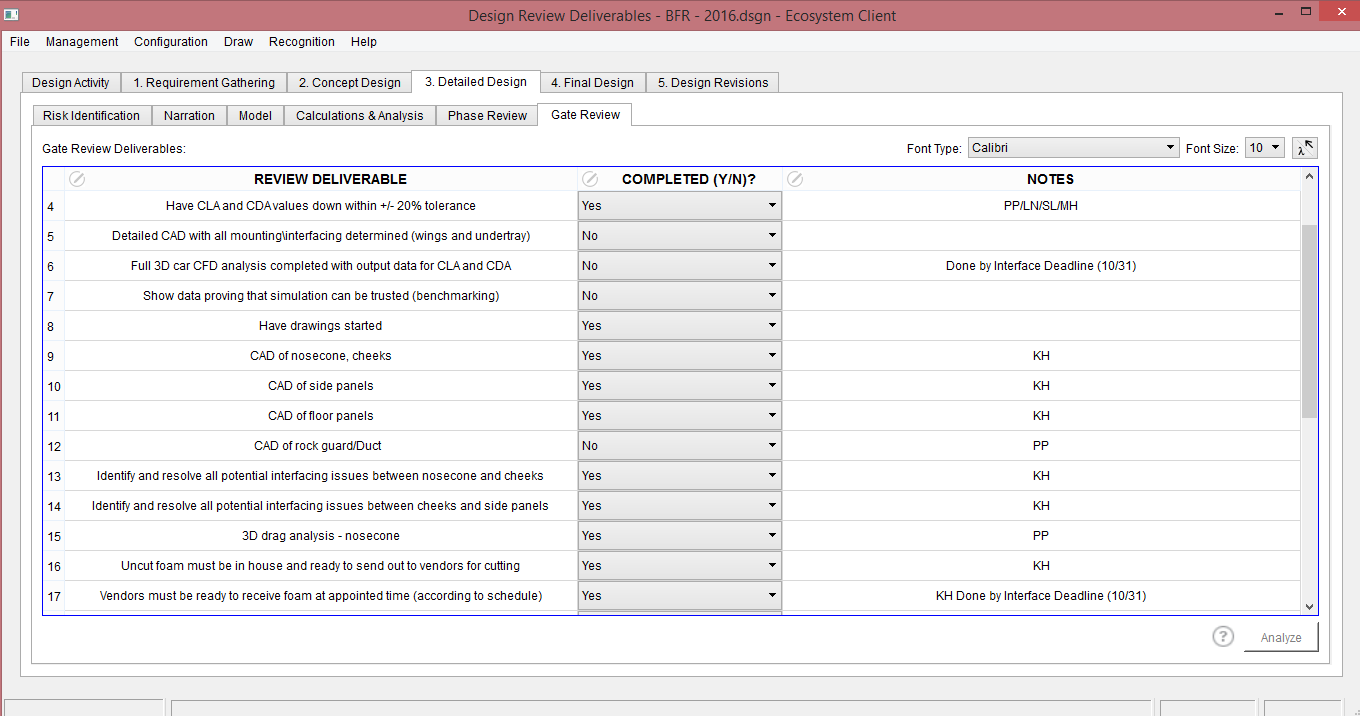Open the Configuration menu
This screenshot has height=716, width=1360.
pos(171,42)
